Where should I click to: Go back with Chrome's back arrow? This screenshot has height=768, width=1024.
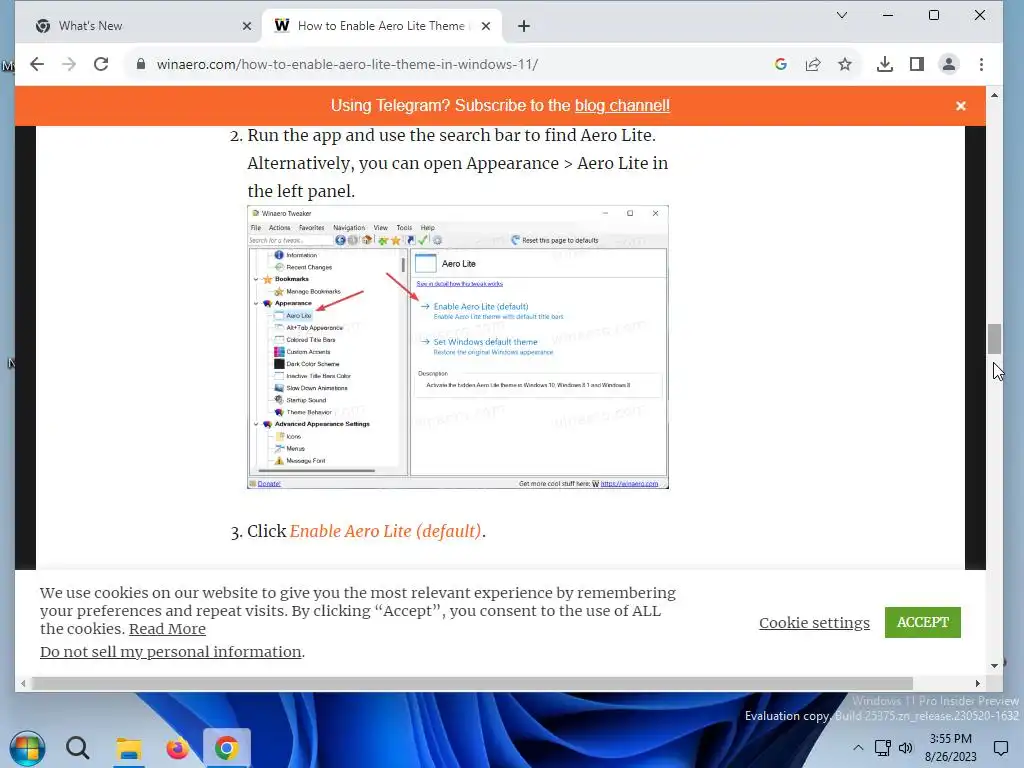(x=37, y=64)
